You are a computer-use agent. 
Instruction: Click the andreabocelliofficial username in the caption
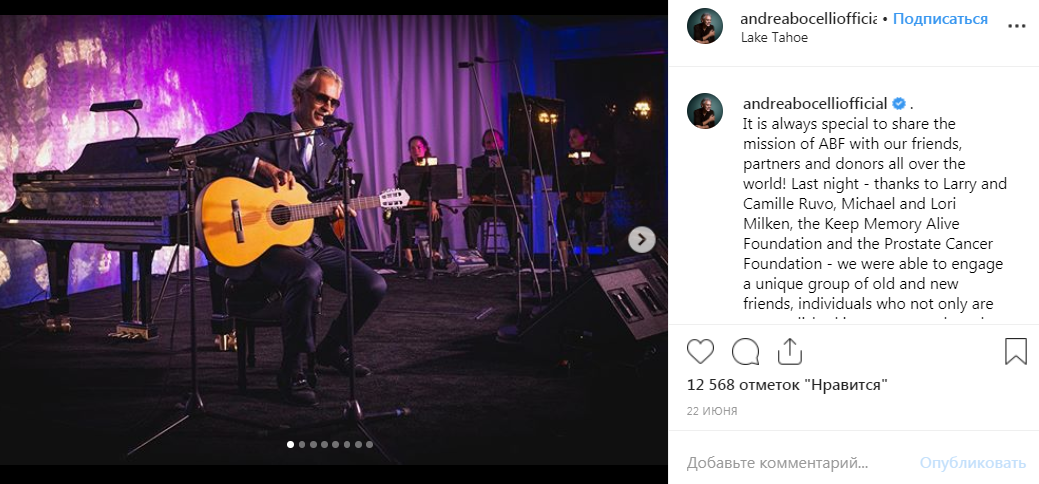(815, 104)
